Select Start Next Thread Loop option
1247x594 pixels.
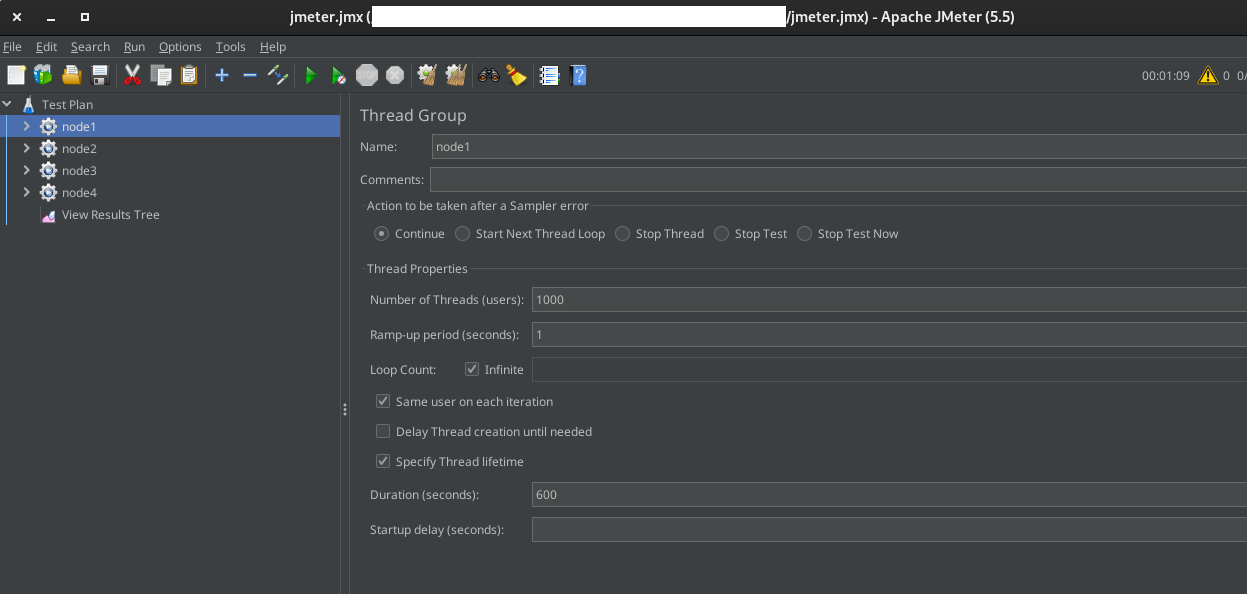[x=462, y=234]
